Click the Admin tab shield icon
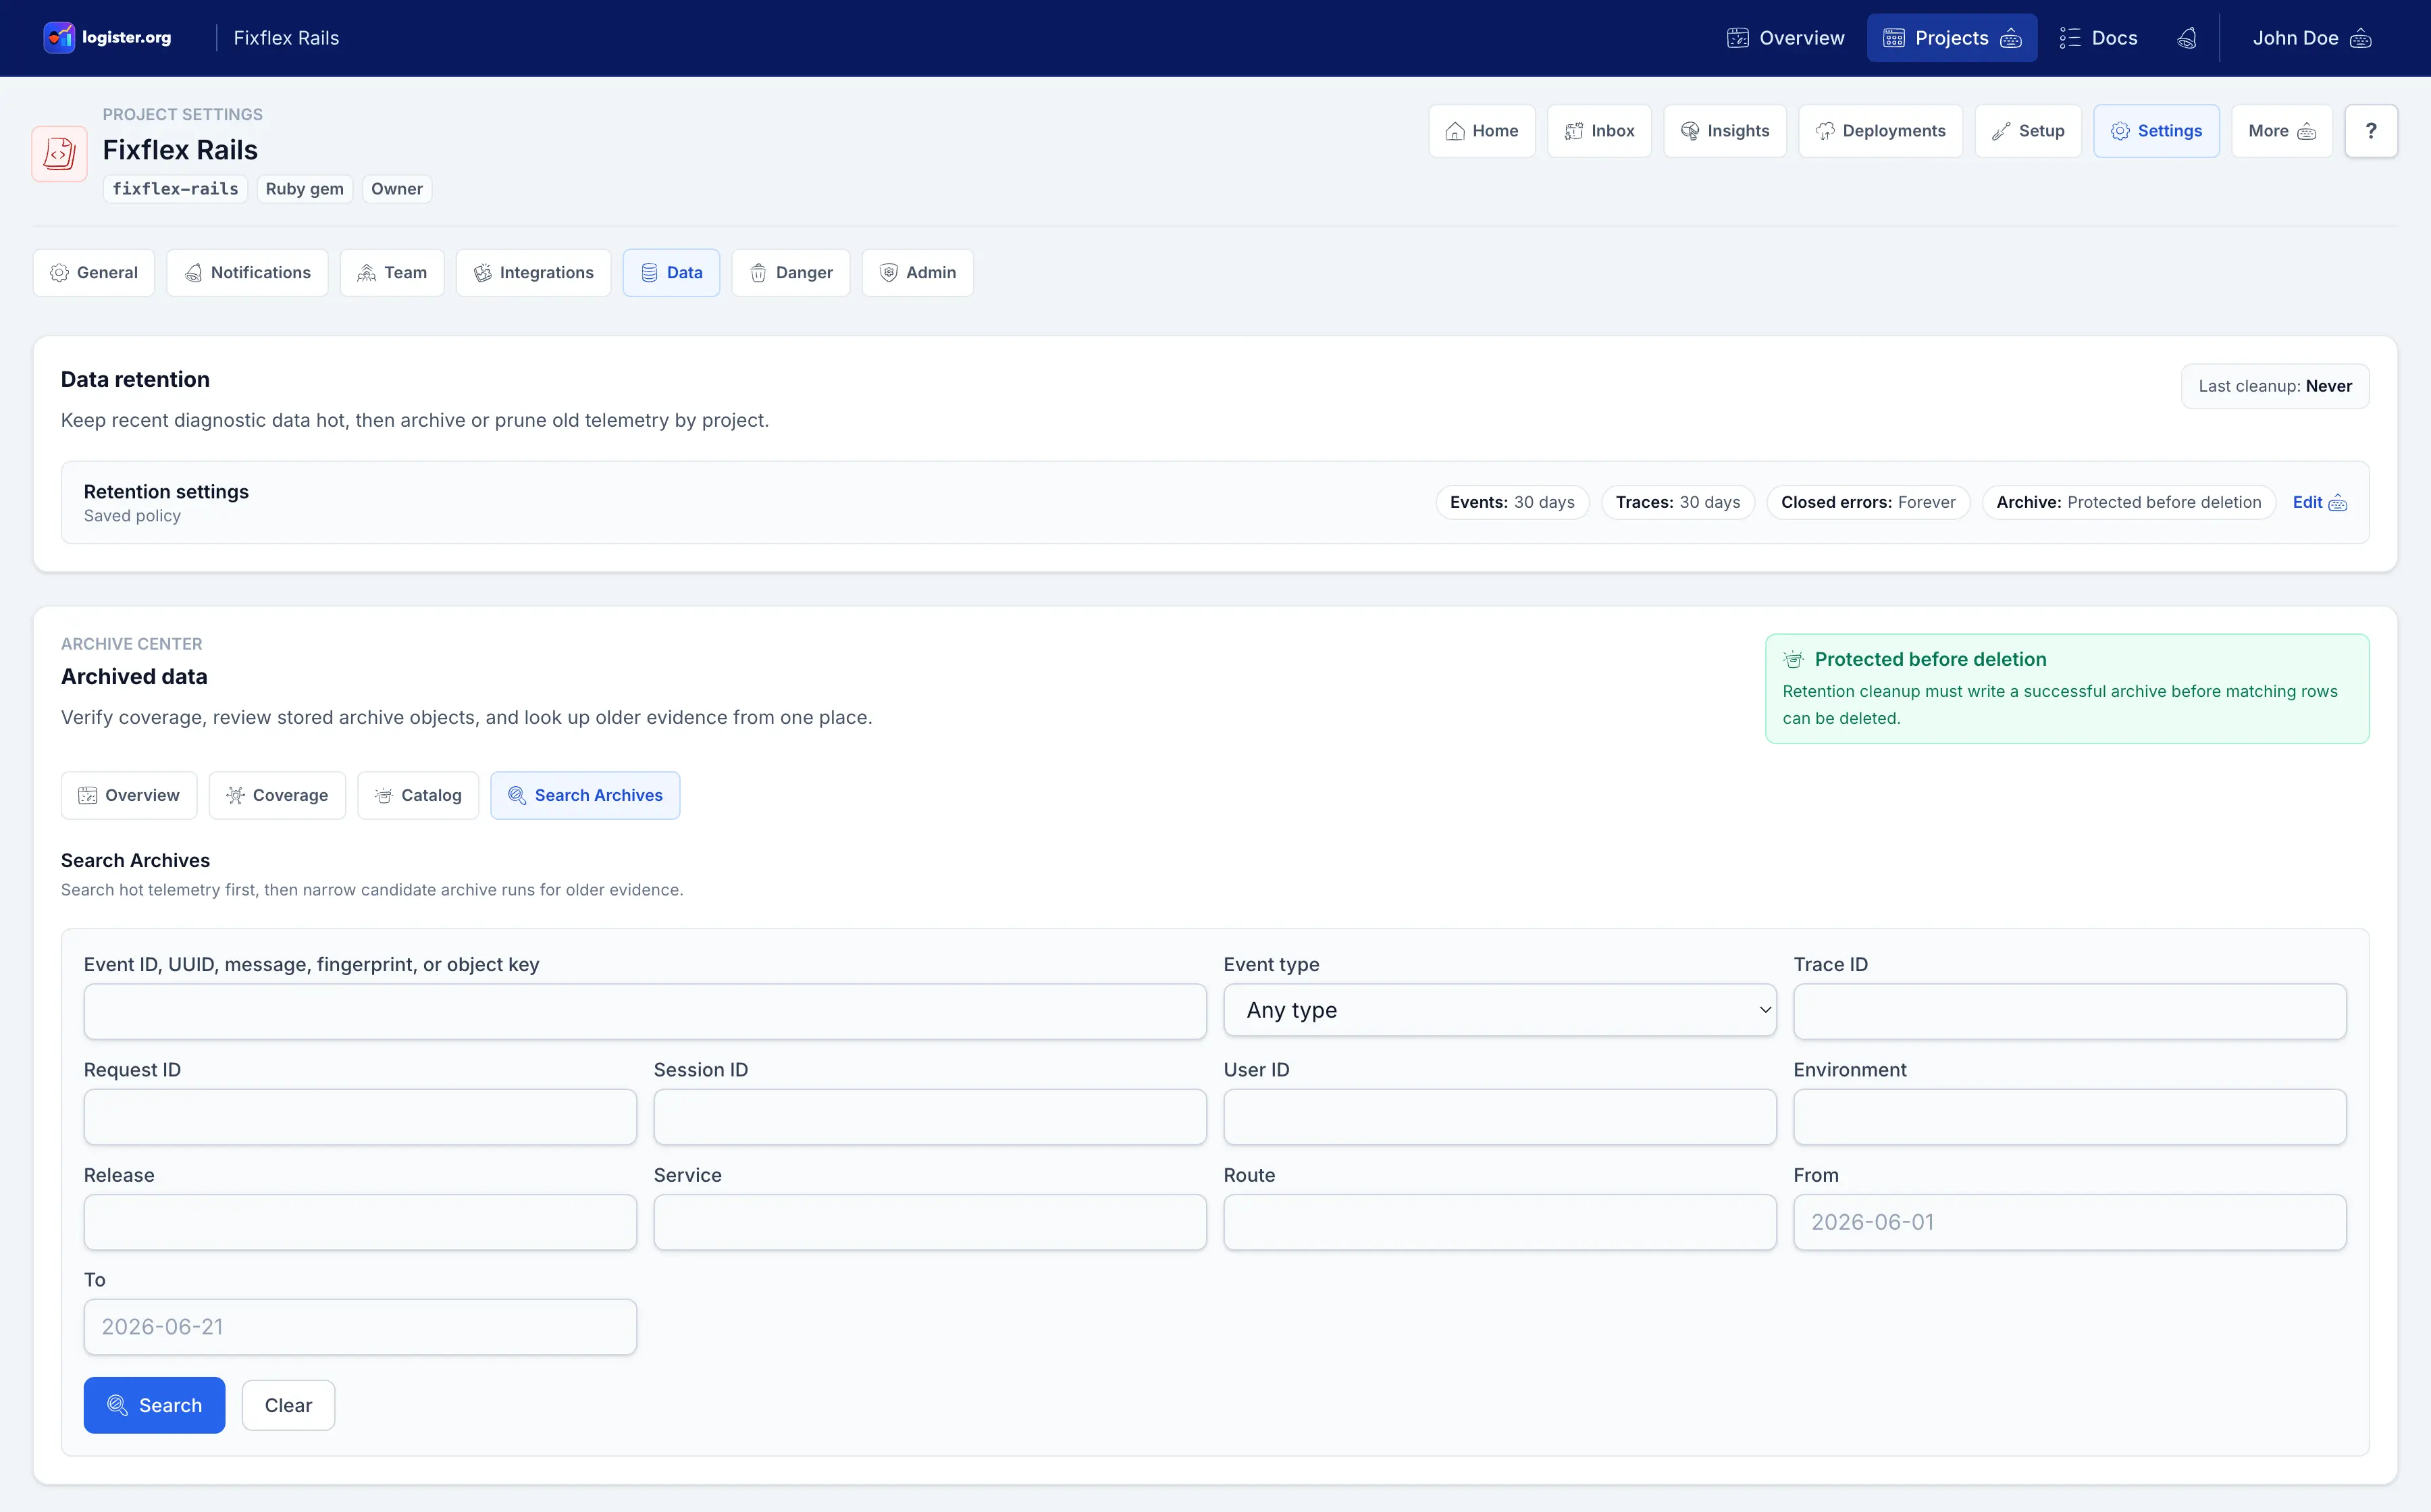2431x1512 pixels. pos(888,273)
